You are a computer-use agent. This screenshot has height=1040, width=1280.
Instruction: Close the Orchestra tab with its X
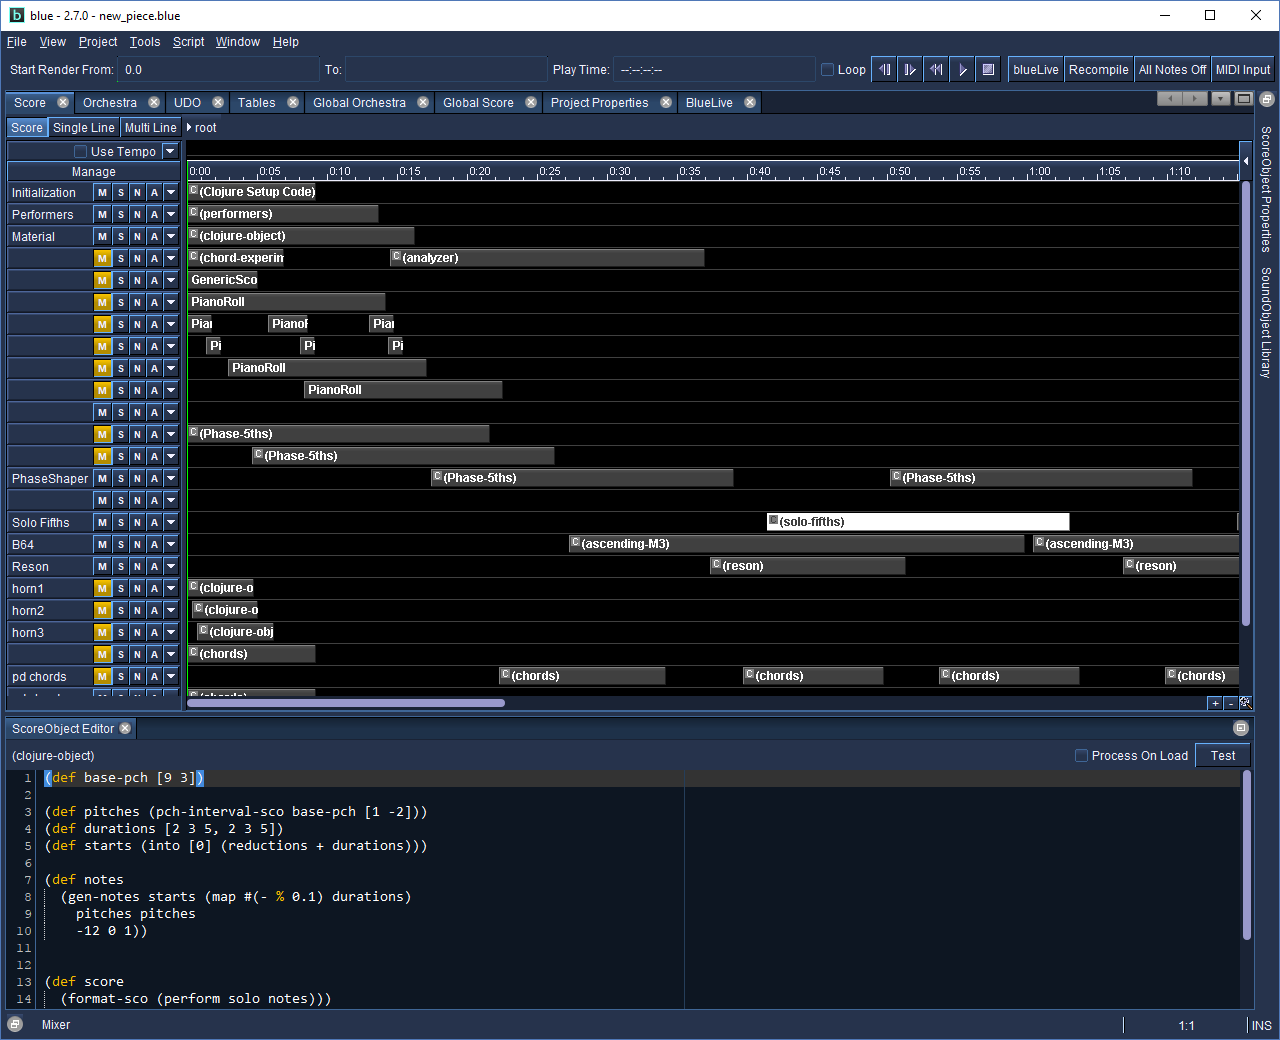154,102
